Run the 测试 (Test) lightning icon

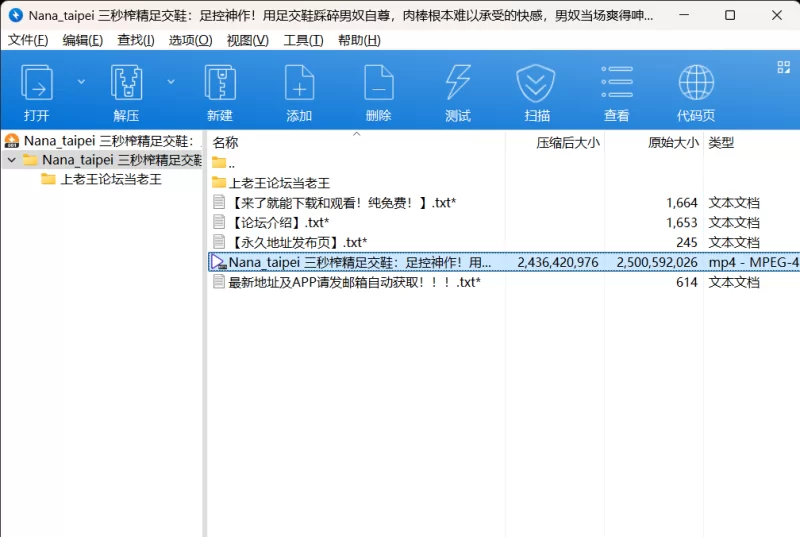[458, 83]
